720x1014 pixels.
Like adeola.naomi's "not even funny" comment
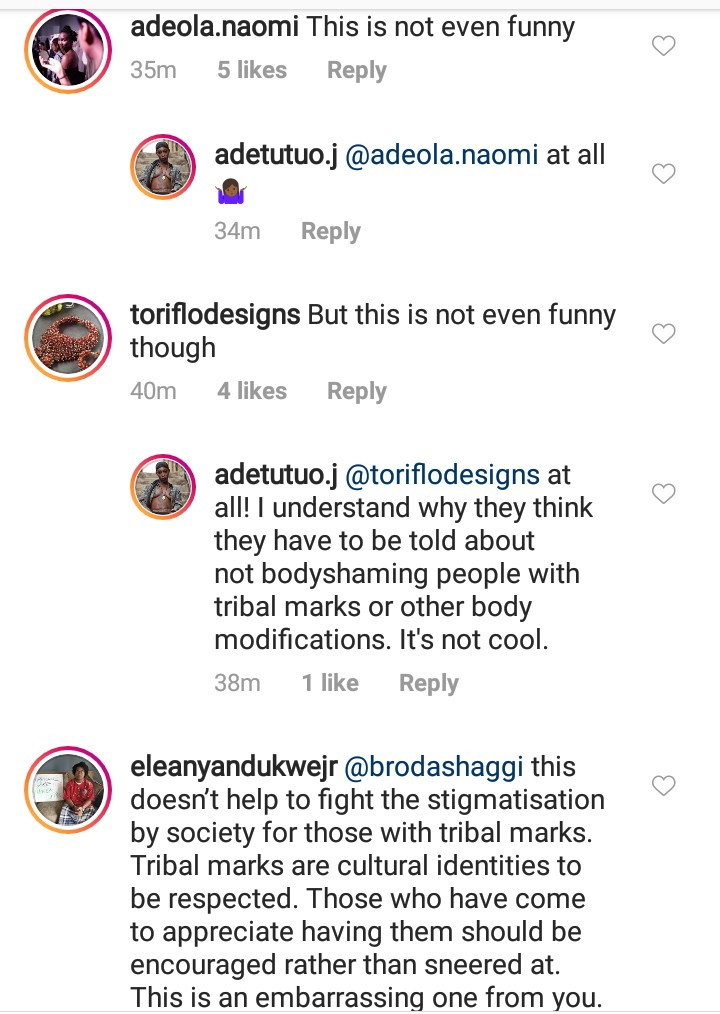(663, 46)
